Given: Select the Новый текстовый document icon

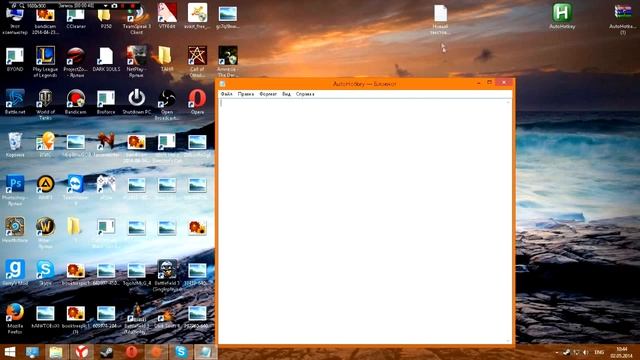Looking at the screenshot, I should (440, 19).
